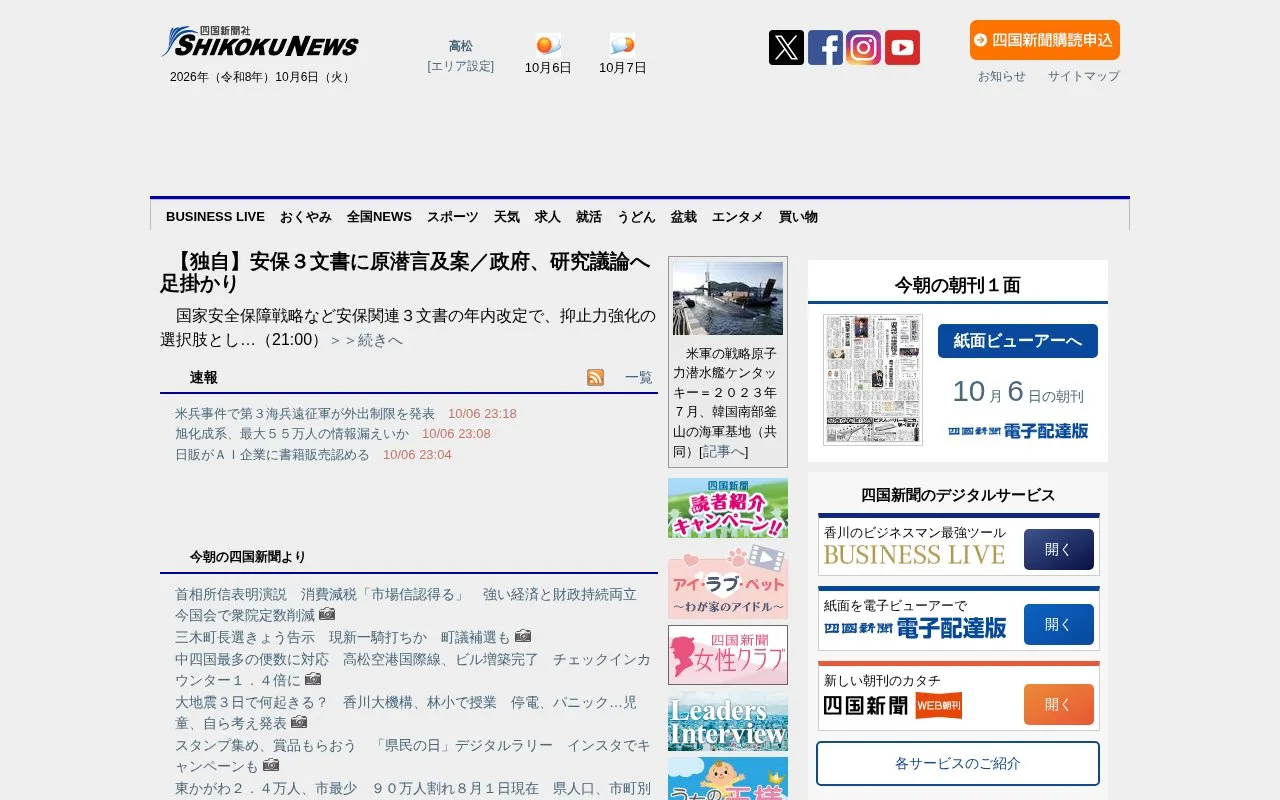Click the 女性クラブ banner
1280x800 pixels.
728,655
